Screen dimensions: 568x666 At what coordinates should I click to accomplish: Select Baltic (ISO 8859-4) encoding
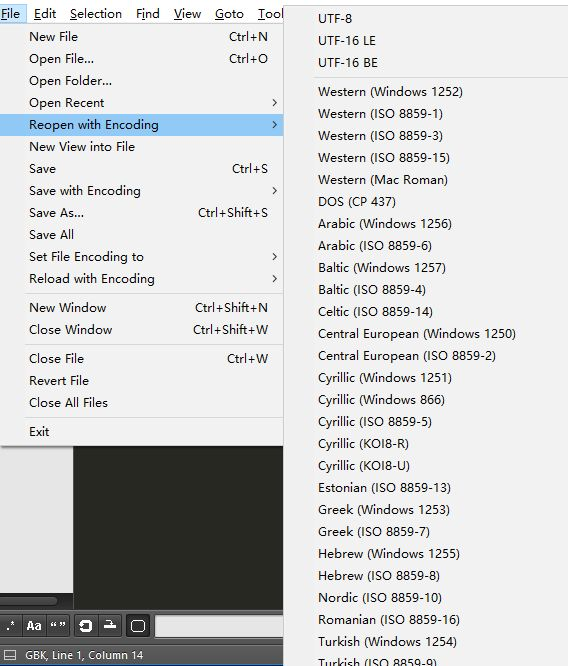(x=426, y=290)
